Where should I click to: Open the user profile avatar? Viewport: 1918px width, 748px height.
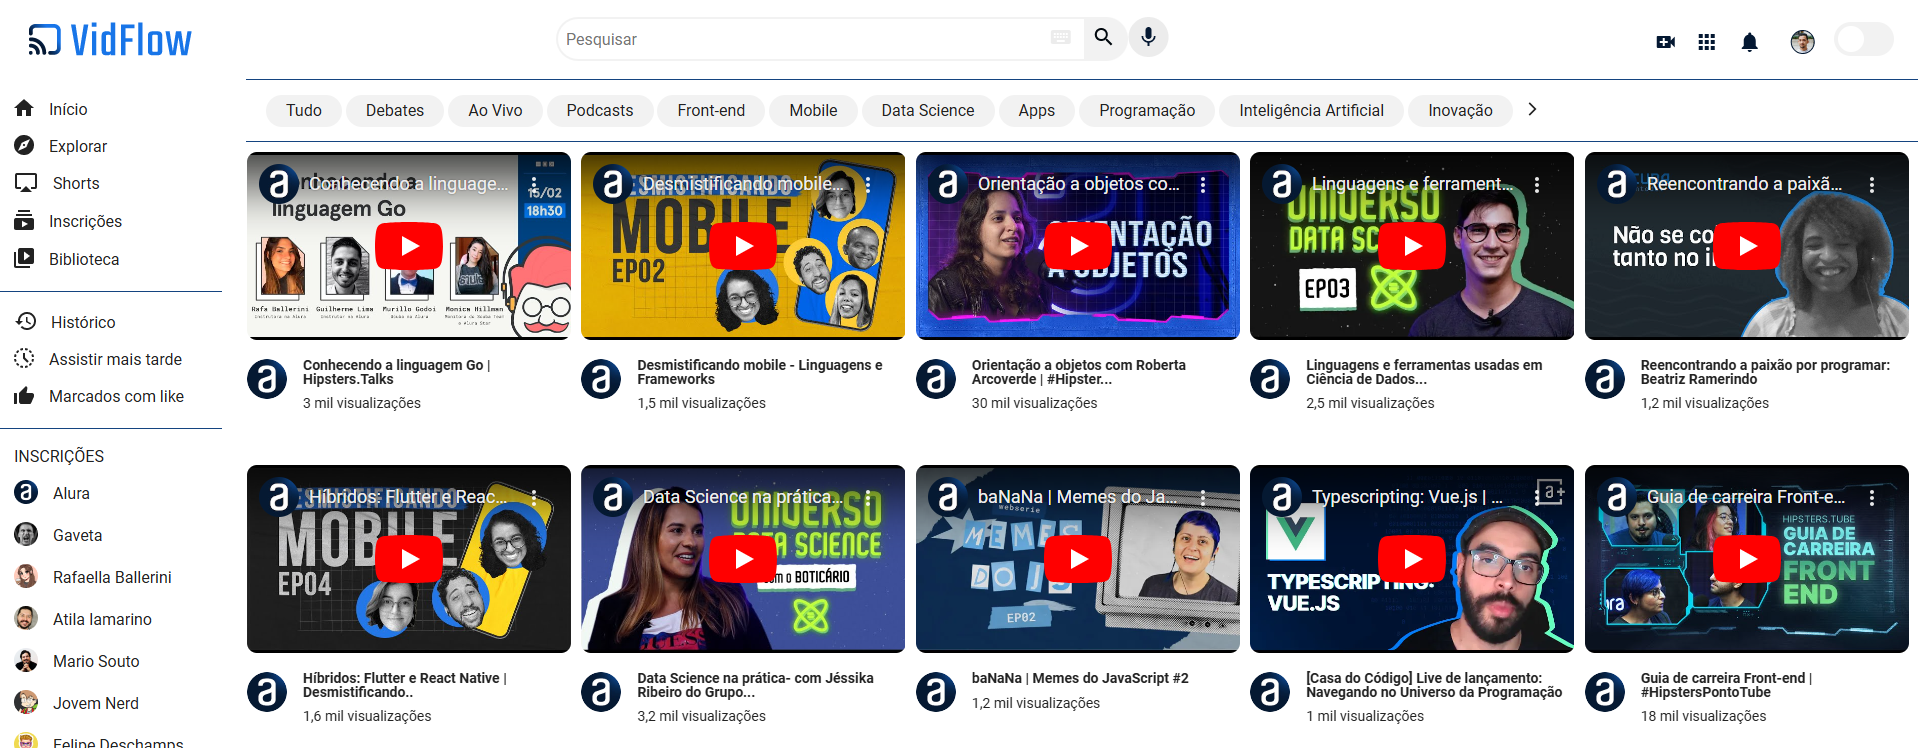tap(1802, 42)
